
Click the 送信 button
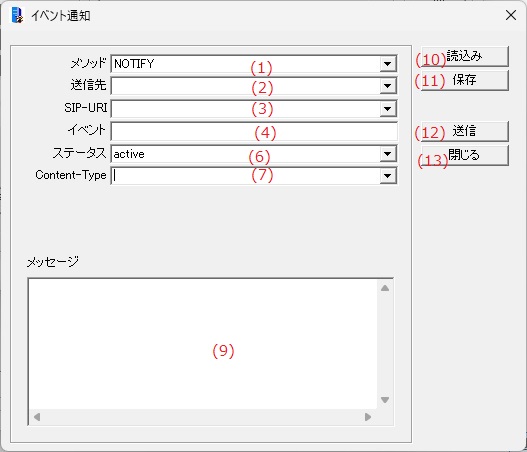[x=464, y=131]
